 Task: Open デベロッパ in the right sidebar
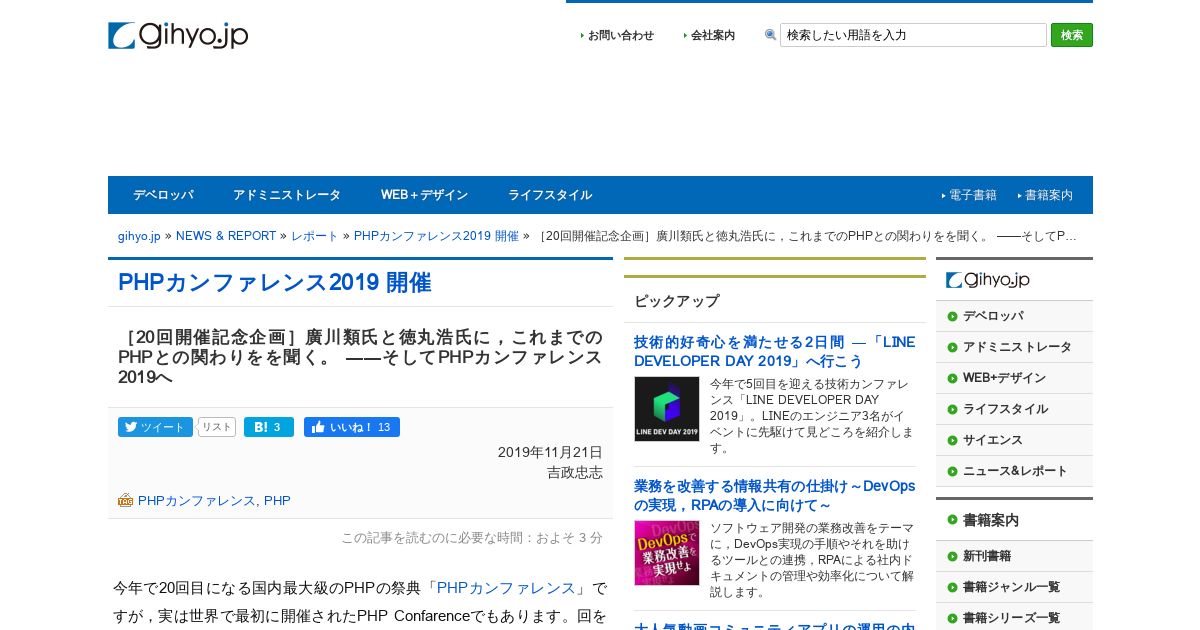click(993, 316)
